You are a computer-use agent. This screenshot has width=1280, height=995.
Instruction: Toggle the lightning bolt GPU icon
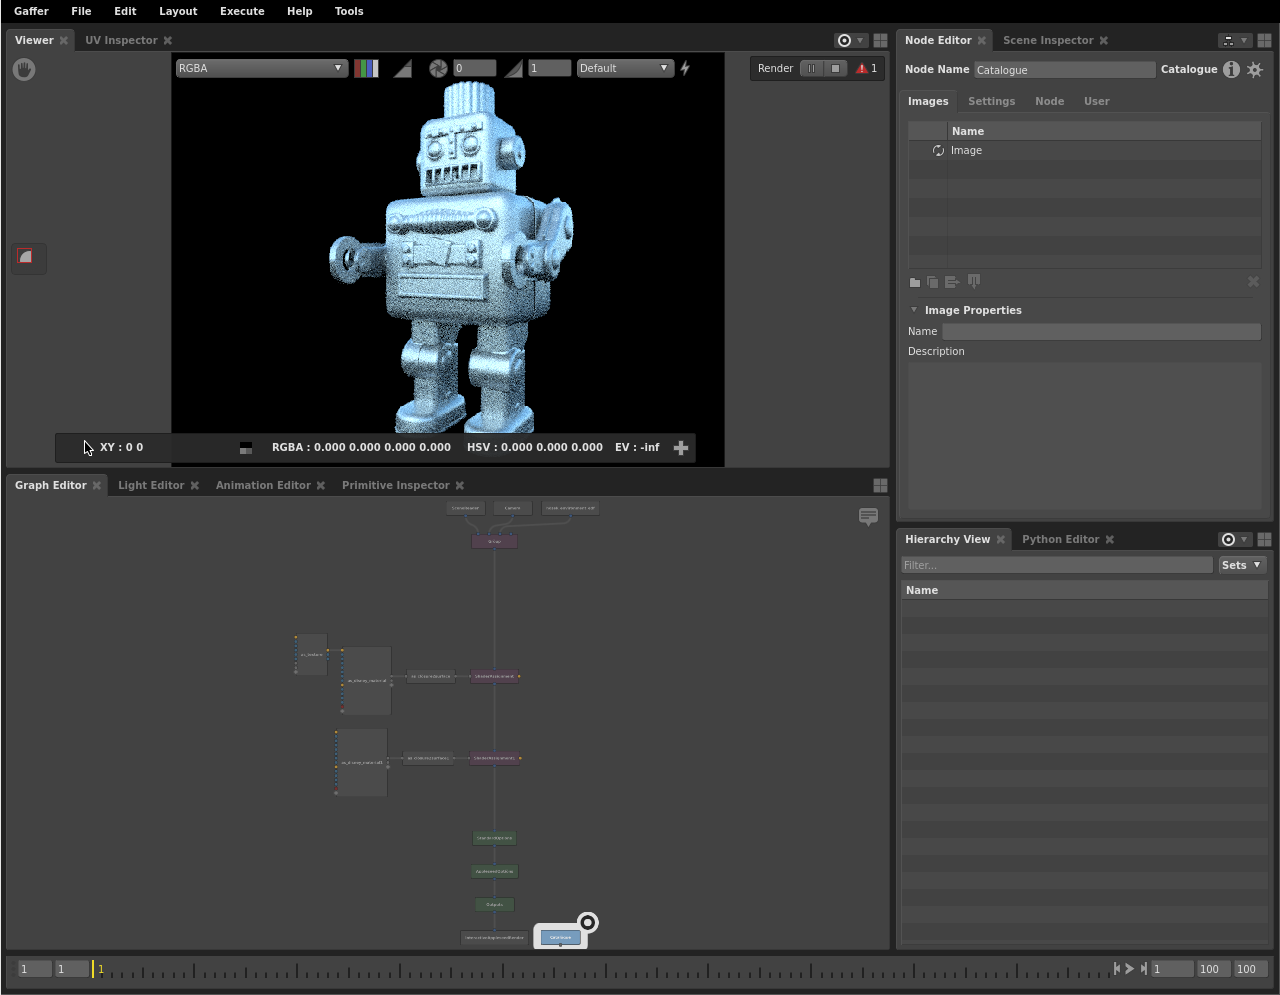685,68
